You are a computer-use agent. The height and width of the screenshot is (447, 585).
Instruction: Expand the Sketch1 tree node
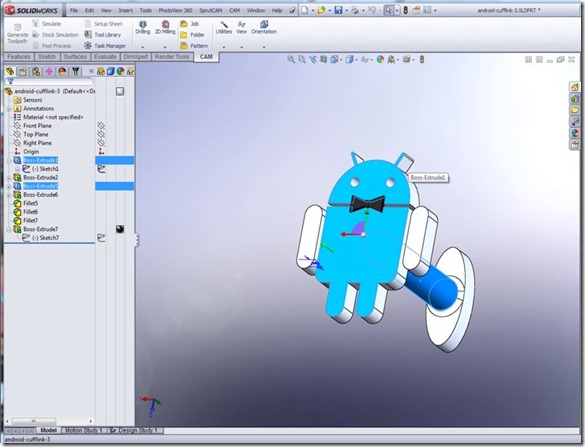tap(18, 169)
